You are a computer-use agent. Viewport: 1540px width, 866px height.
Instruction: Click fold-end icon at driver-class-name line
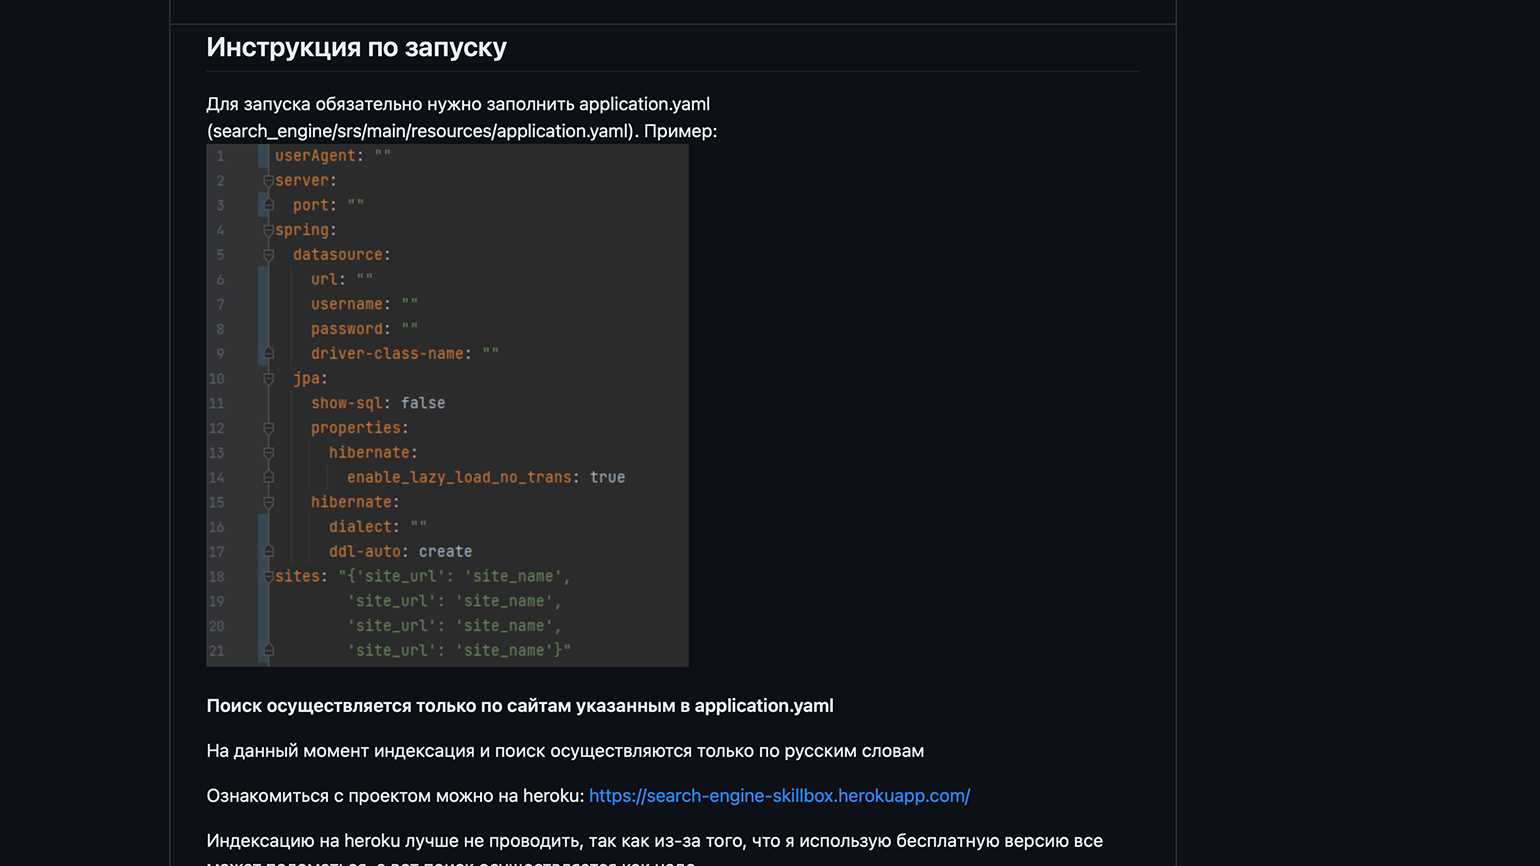coord(268,354)
